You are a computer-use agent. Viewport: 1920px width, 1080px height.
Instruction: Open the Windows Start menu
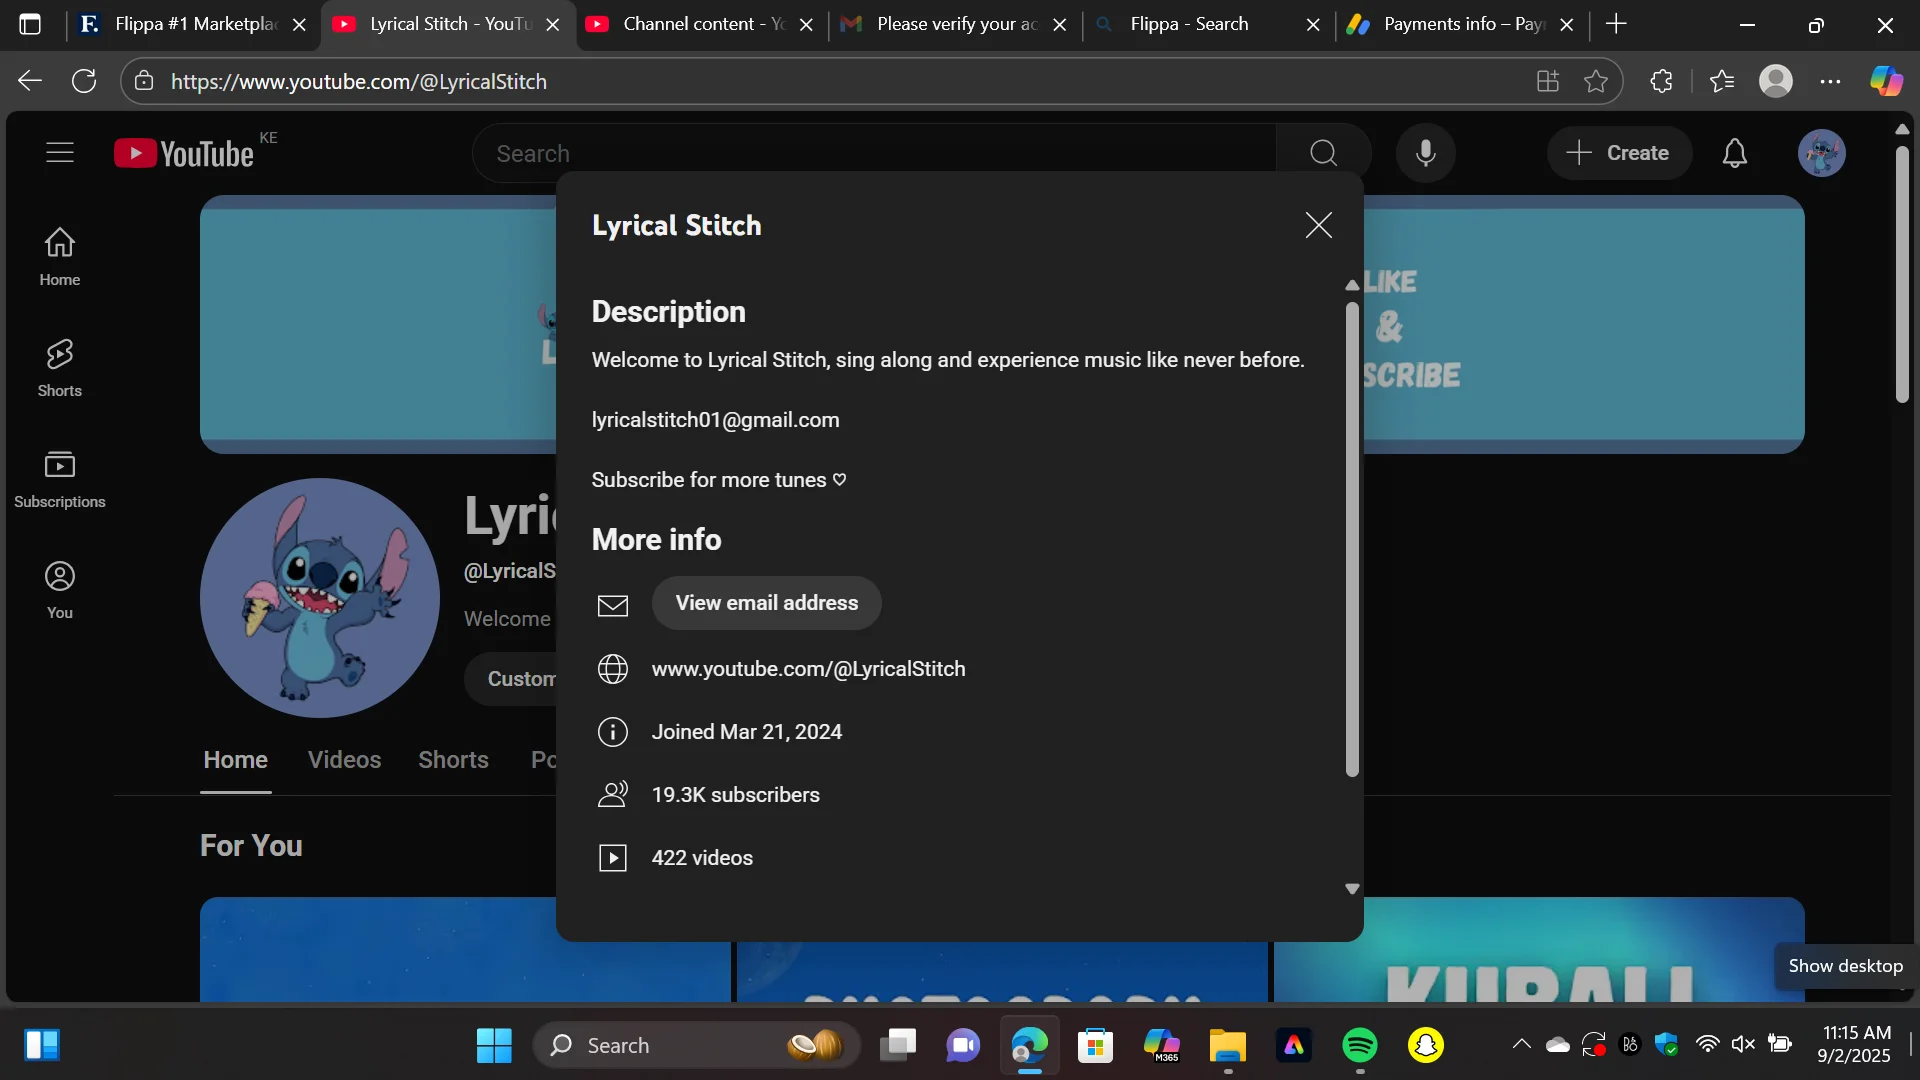click(x=494, y=1045)
